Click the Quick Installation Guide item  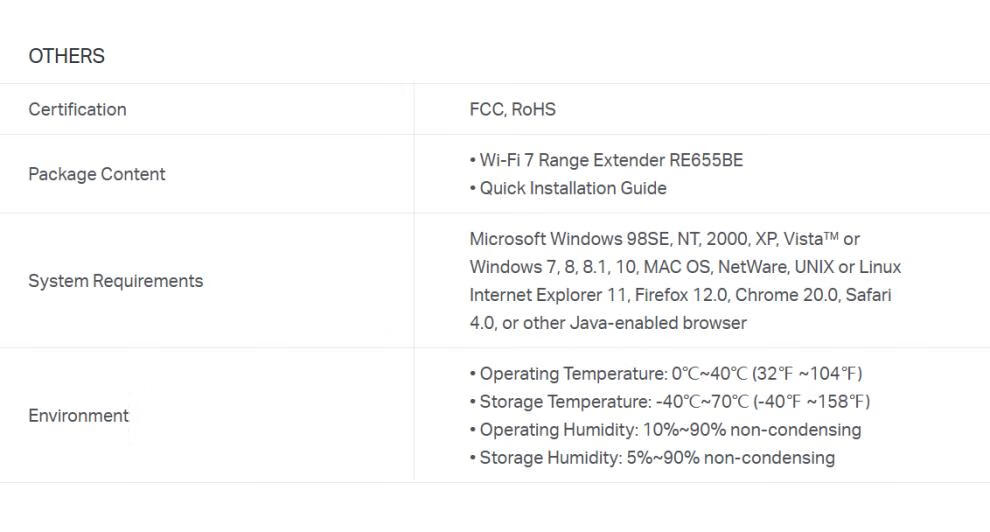click(573, 188)
